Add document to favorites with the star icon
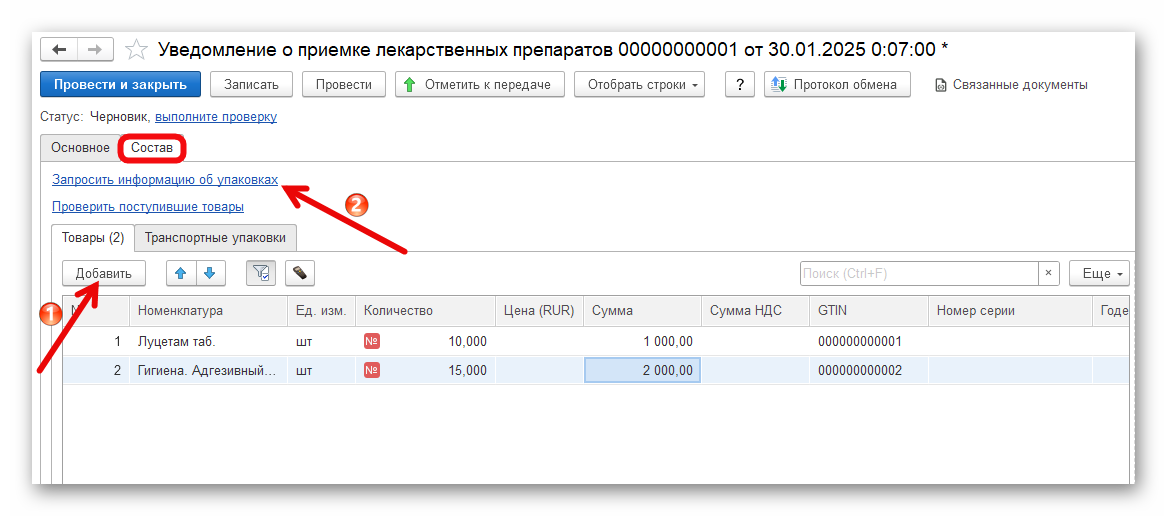Screen dimensions: 1167x516 coord(136,50)
